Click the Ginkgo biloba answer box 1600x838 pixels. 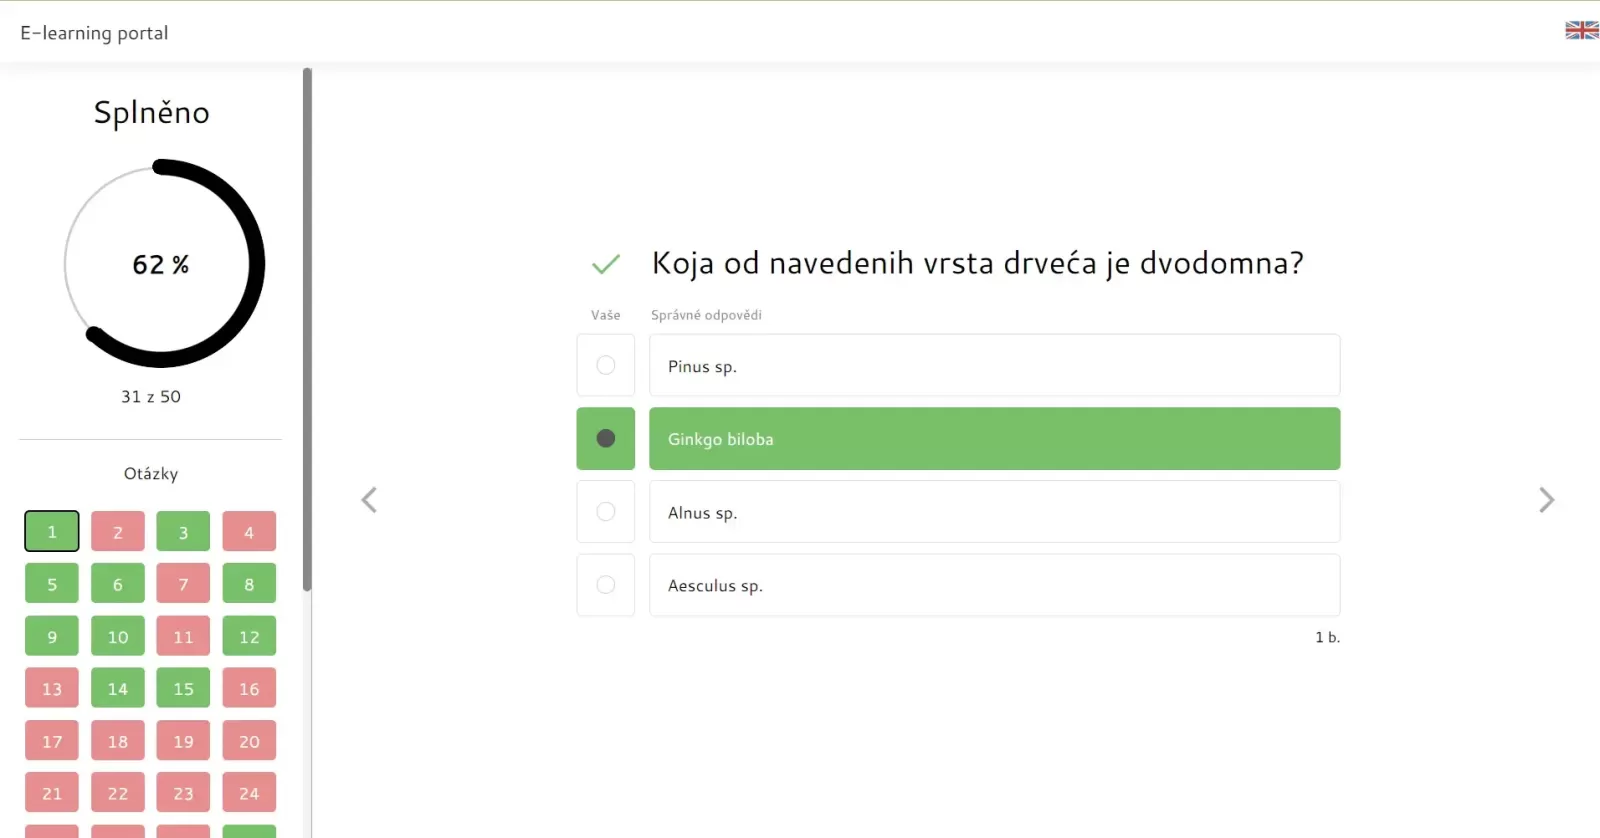point(994,439)
